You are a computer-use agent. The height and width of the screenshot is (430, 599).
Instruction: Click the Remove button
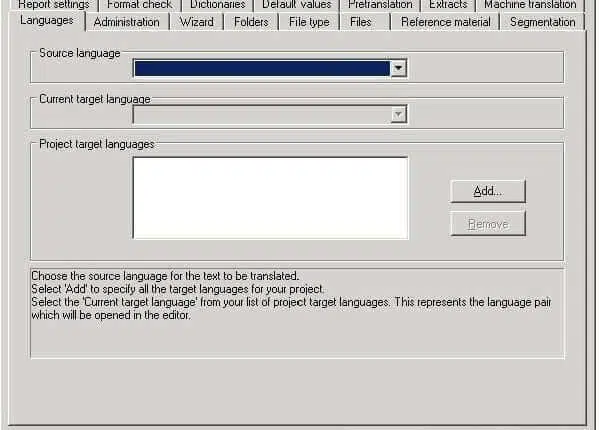point(488,224)
